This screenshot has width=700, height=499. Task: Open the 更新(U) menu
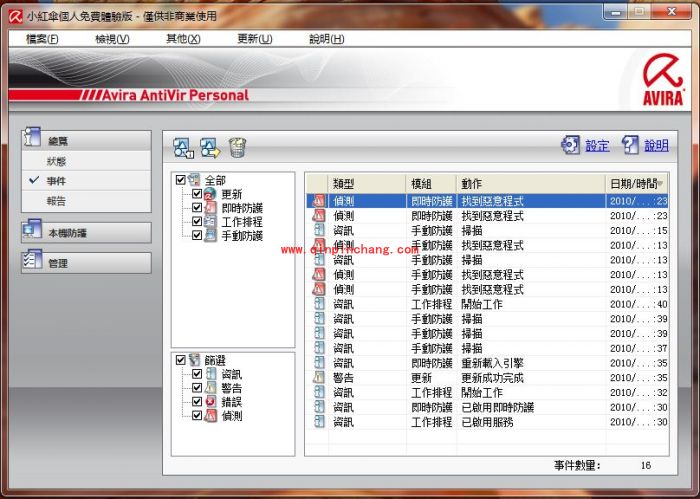tap(254, 39)
